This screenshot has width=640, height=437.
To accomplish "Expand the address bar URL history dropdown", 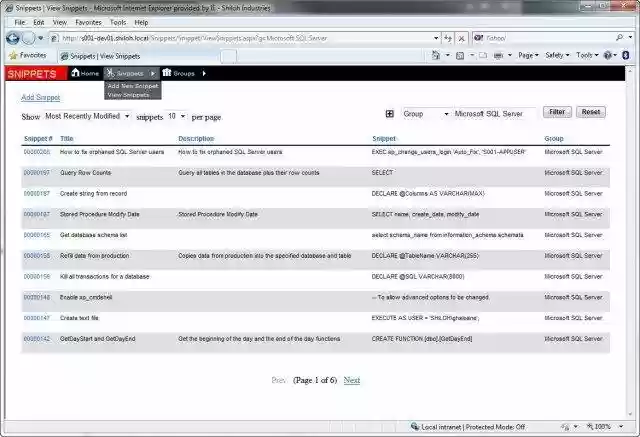I will (x=436, y=38).
